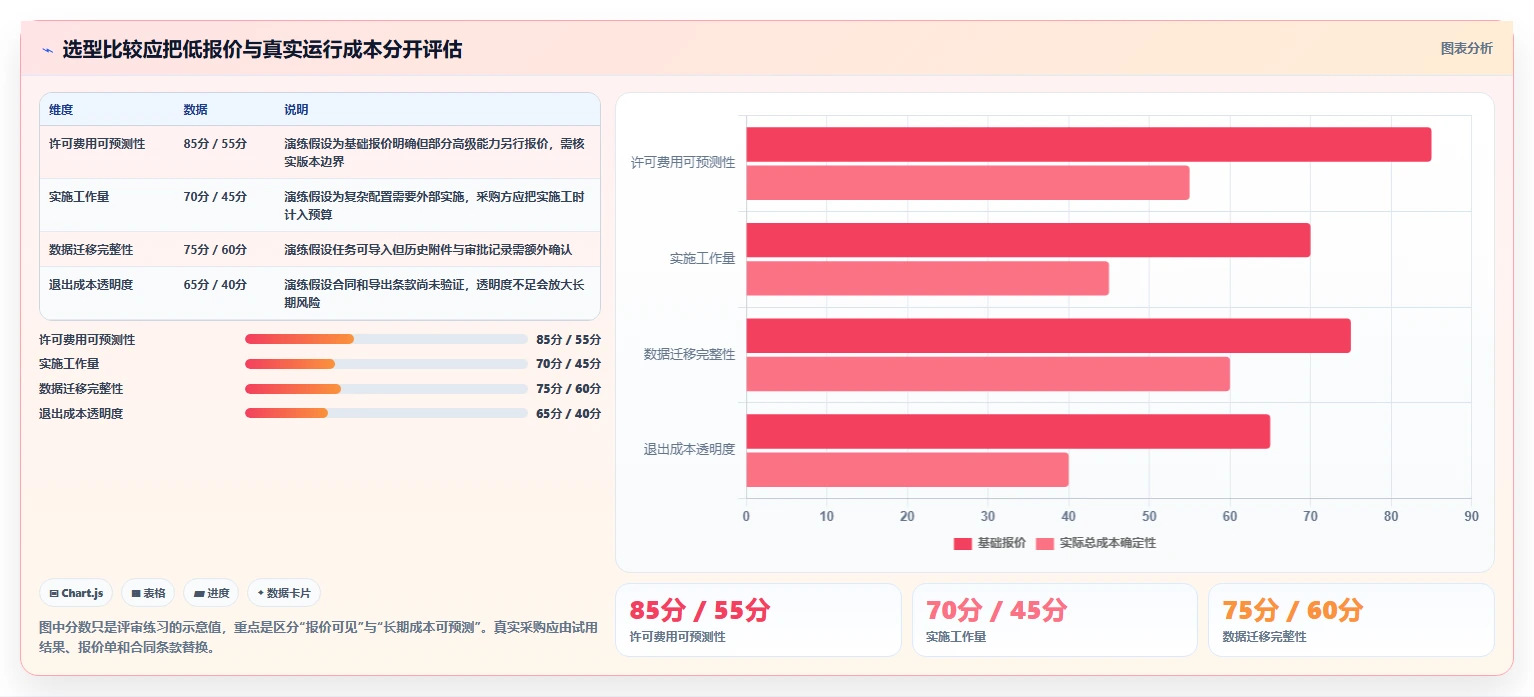Click progress list label 数据迁移完整性

pyautogui.click(x=81, y=389)
